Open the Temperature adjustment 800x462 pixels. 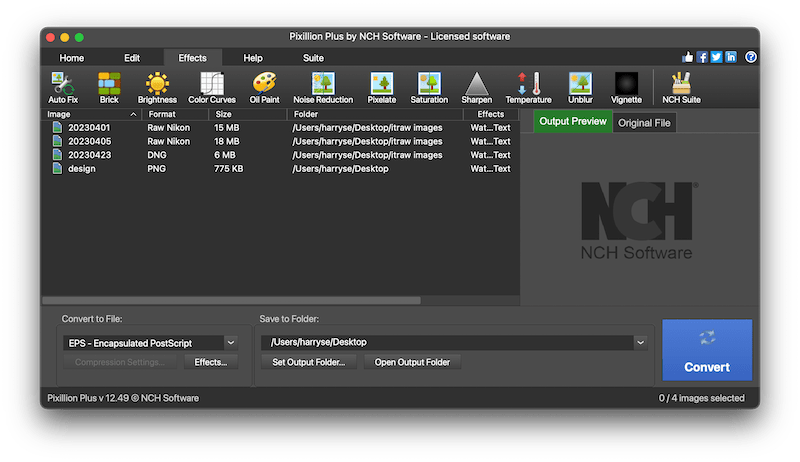click(x=529, y=88)
